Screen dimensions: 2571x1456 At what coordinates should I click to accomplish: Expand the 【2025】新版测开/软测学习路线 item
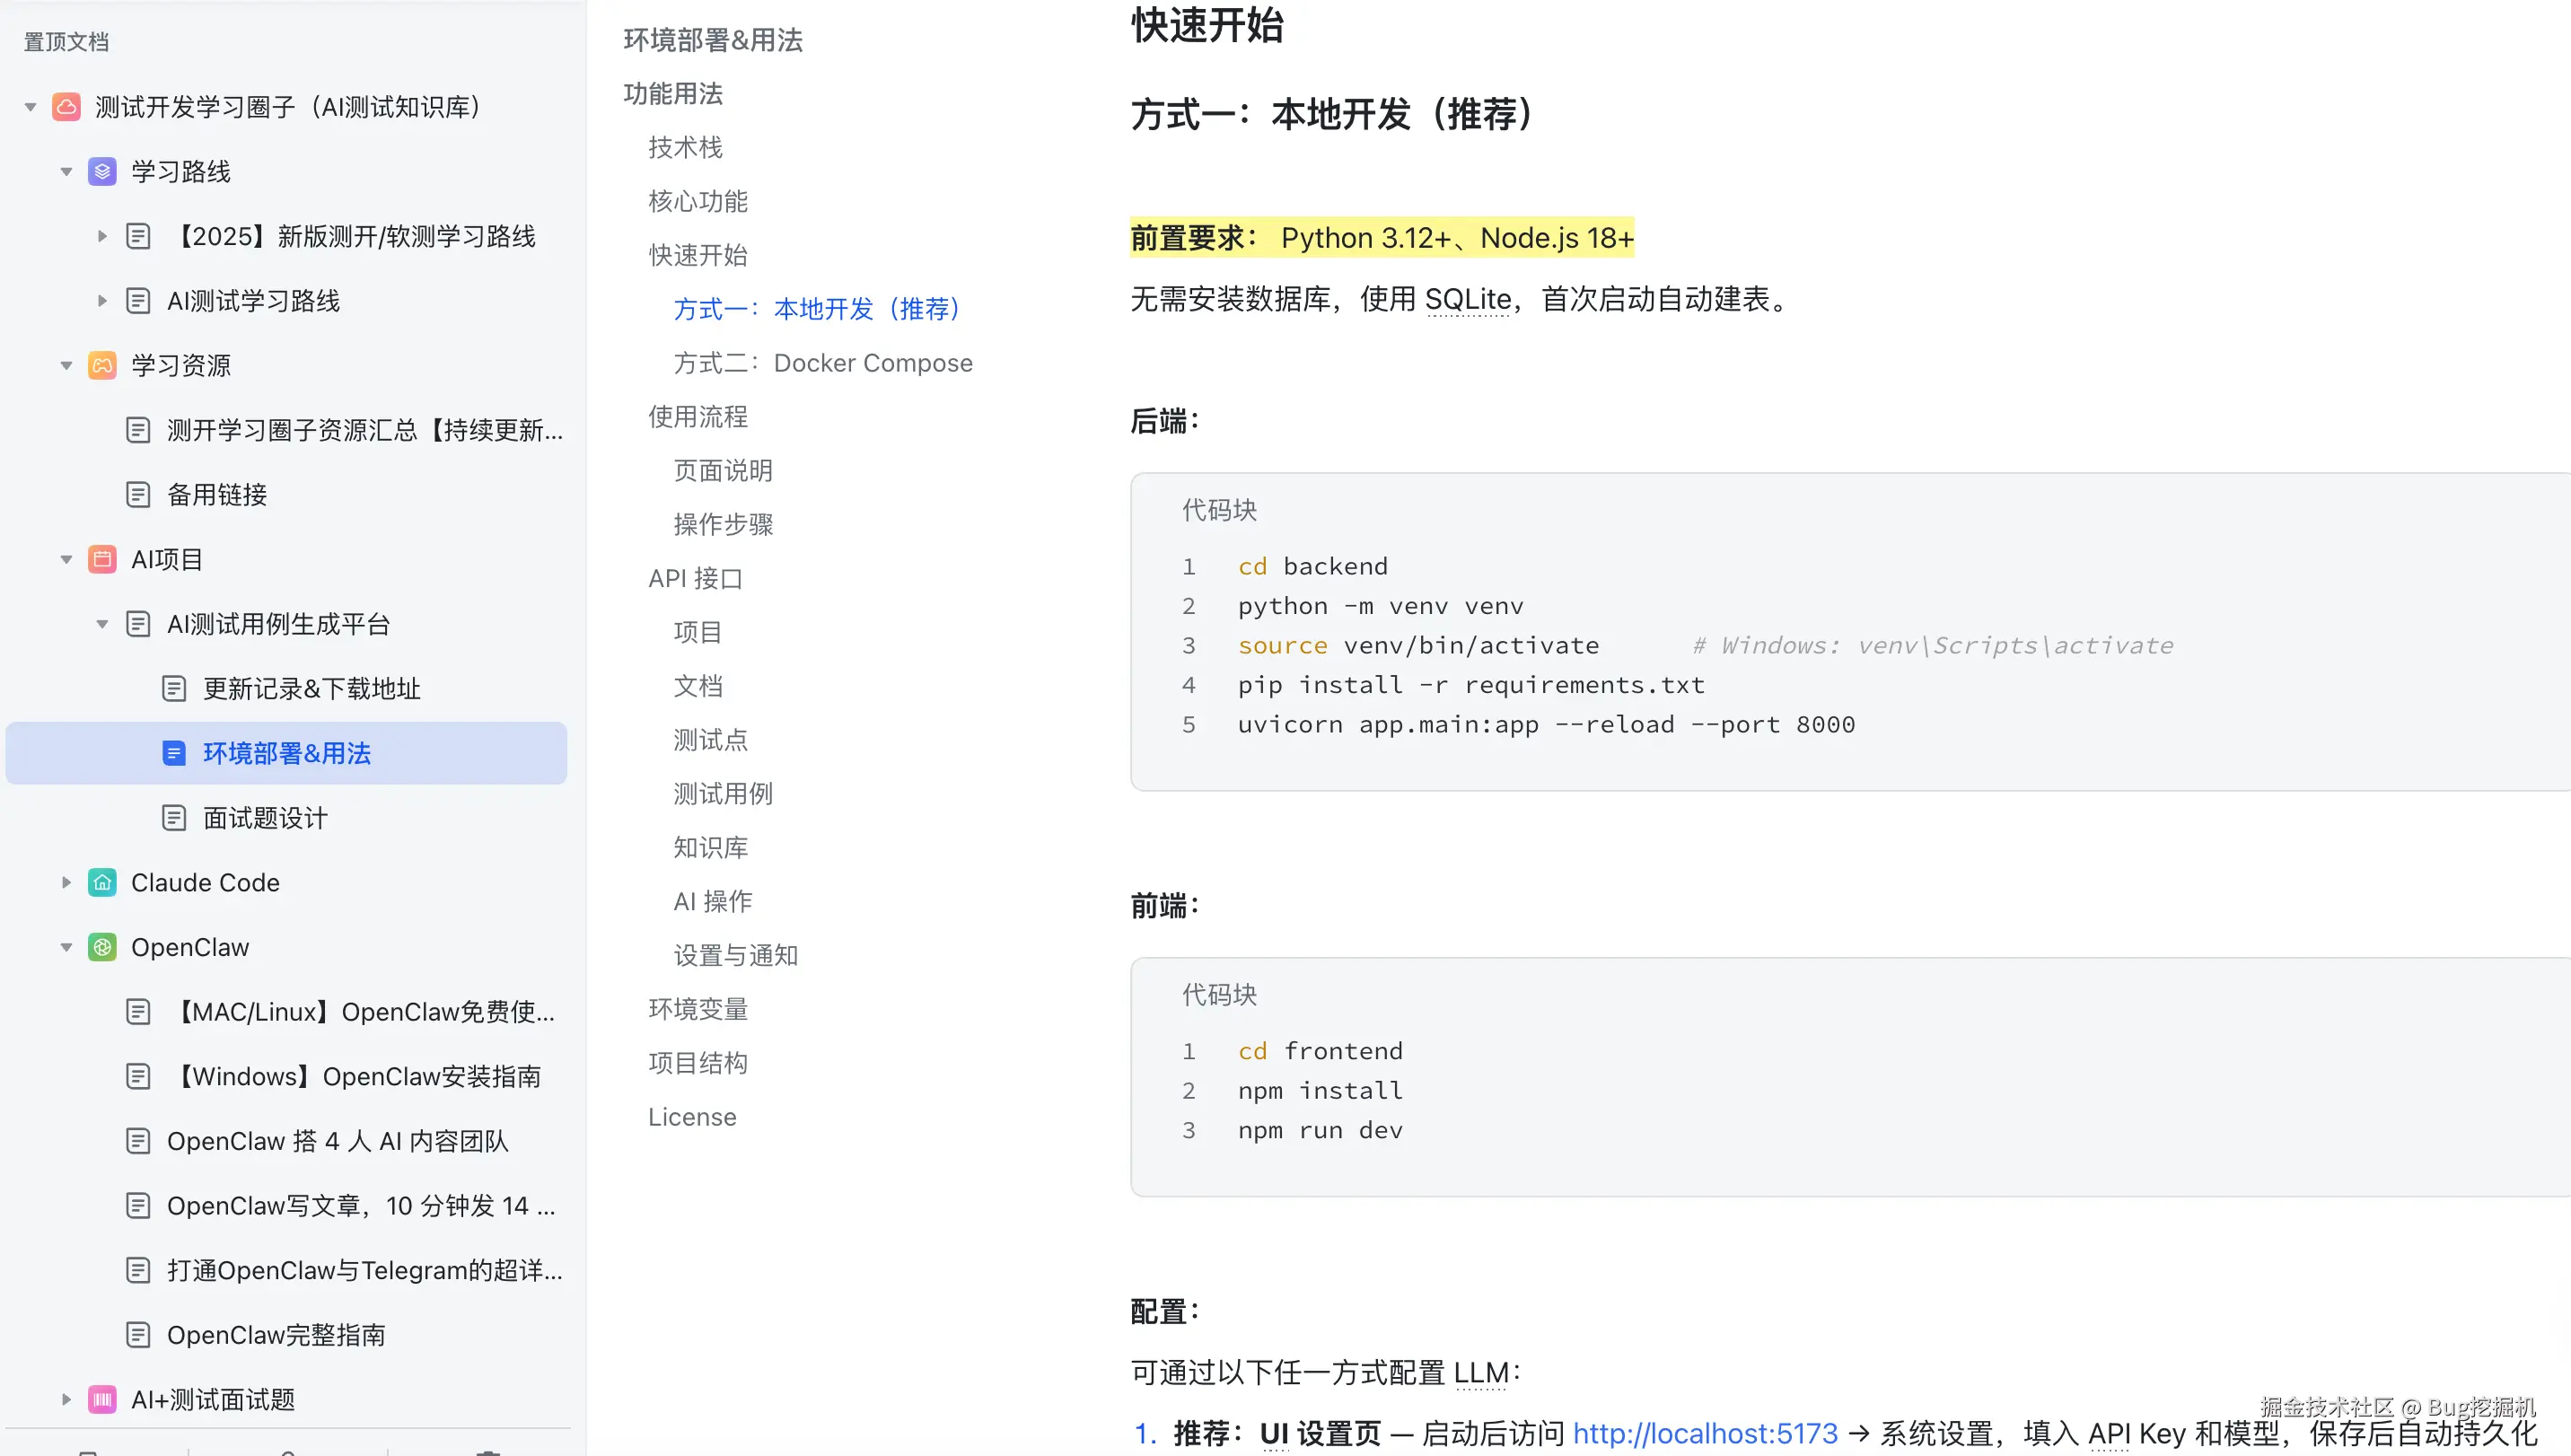102,236
